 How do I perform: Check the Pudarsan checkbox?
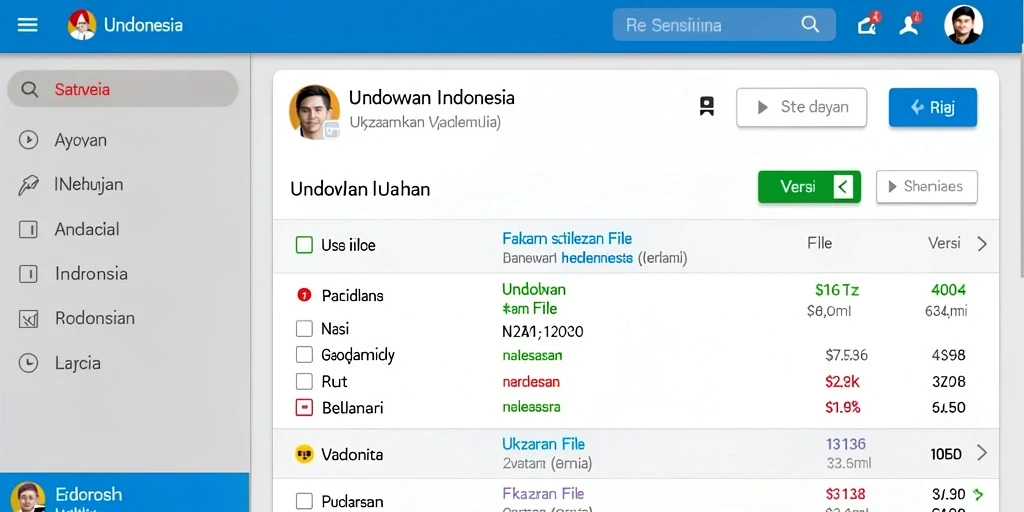click(x=304, y=502)
